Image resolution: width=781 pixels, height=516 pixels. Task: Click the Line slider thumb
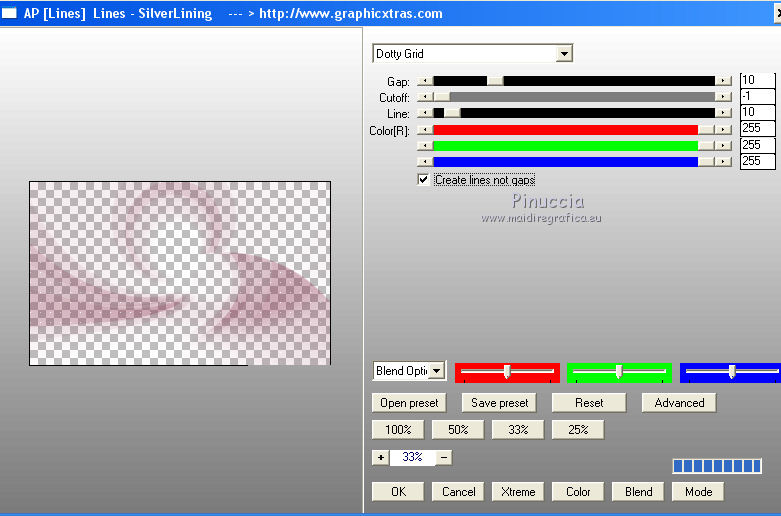coord(452,113)
